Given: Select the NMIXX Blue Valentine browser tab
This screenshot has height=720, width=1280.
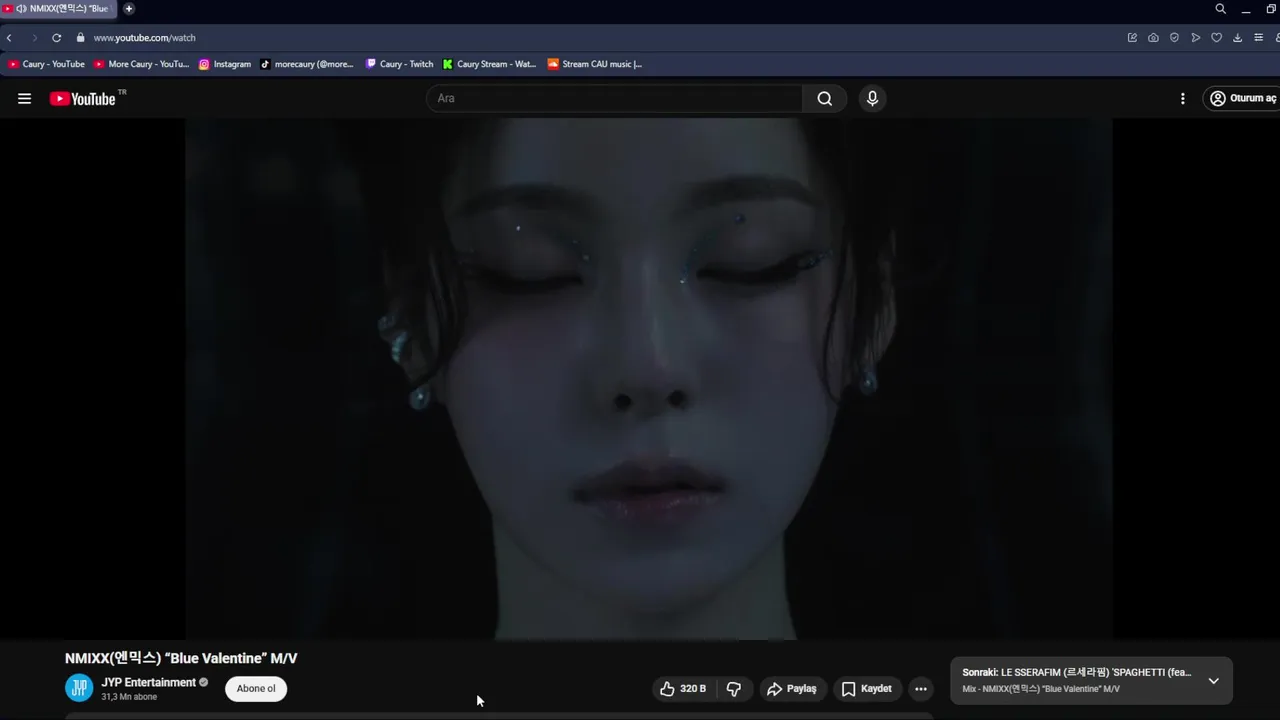Looking at the screenshot, I should [x=60, y=9].
